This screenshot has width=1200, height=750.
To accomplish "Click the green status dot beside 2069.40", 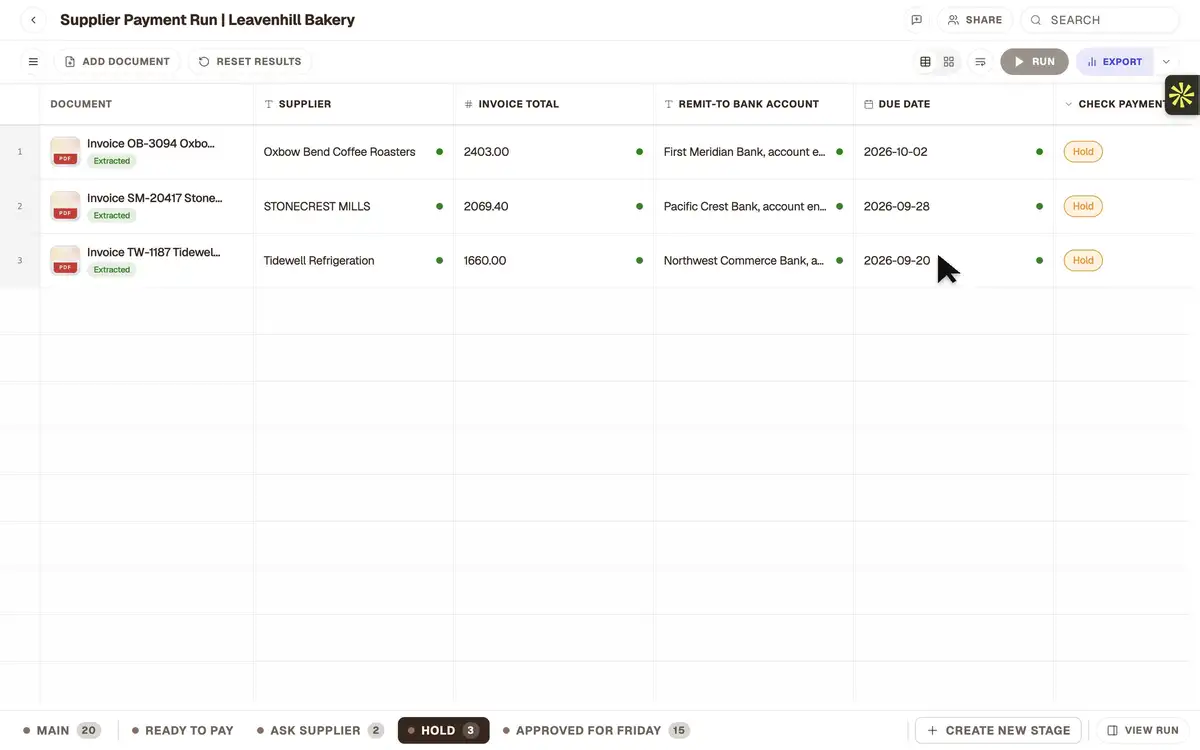I will pyautogui.click(x=639, y=207).
